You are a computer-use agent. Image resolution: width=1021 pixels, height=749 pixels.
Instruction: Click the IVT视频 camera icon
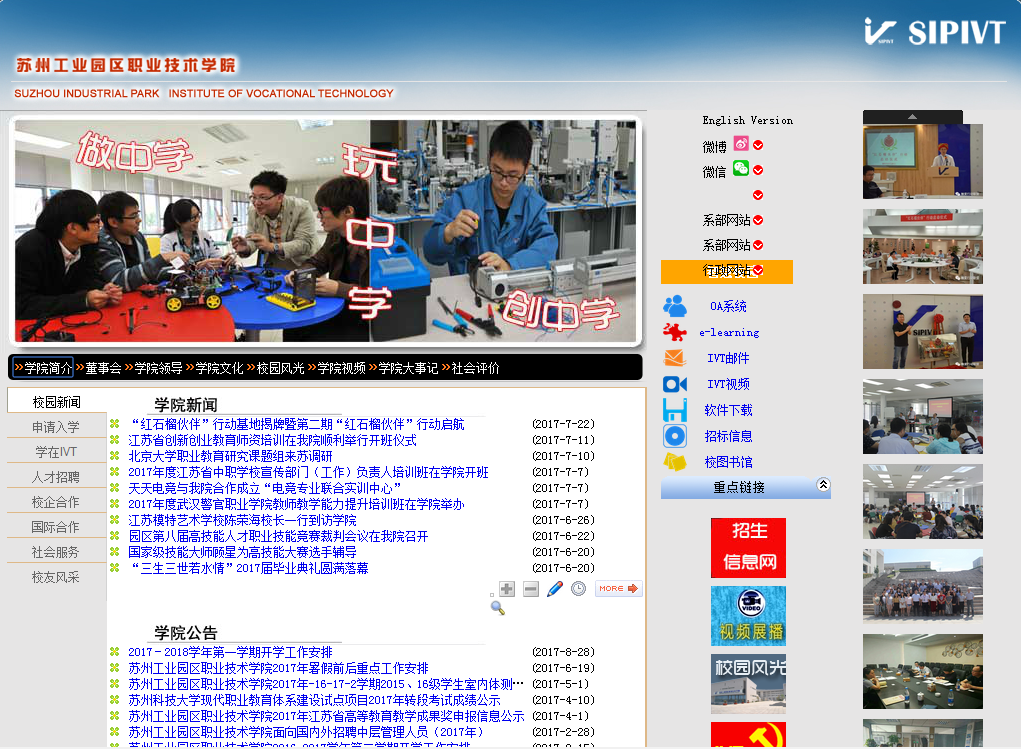(675, 384)
